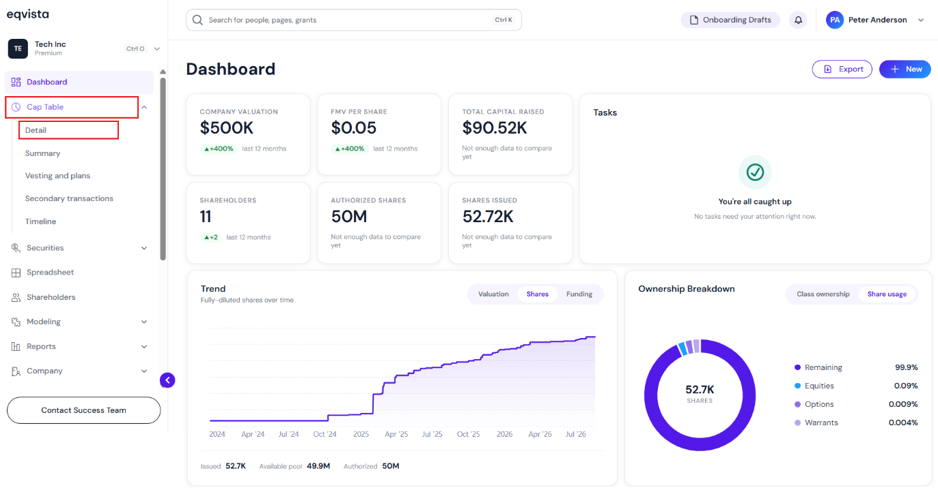The width and height of the screenshot is (938, 490).
Task: Open Vesting and plans page
Action: pos(57,176)
